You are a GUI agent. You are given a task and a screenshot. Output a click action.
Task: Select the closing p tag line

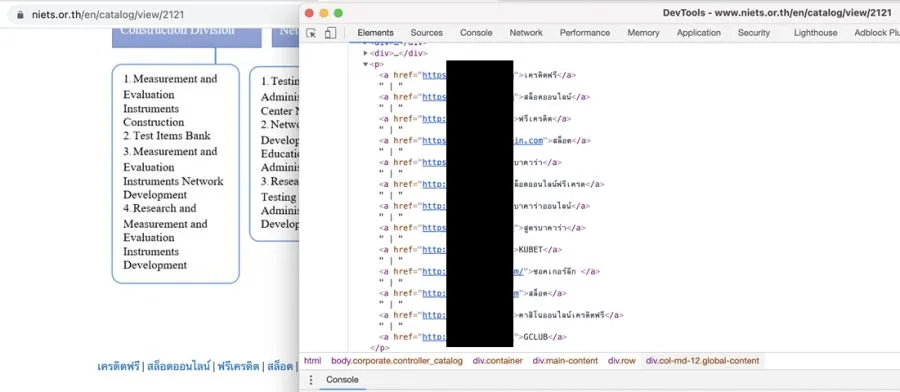[380, 348]
